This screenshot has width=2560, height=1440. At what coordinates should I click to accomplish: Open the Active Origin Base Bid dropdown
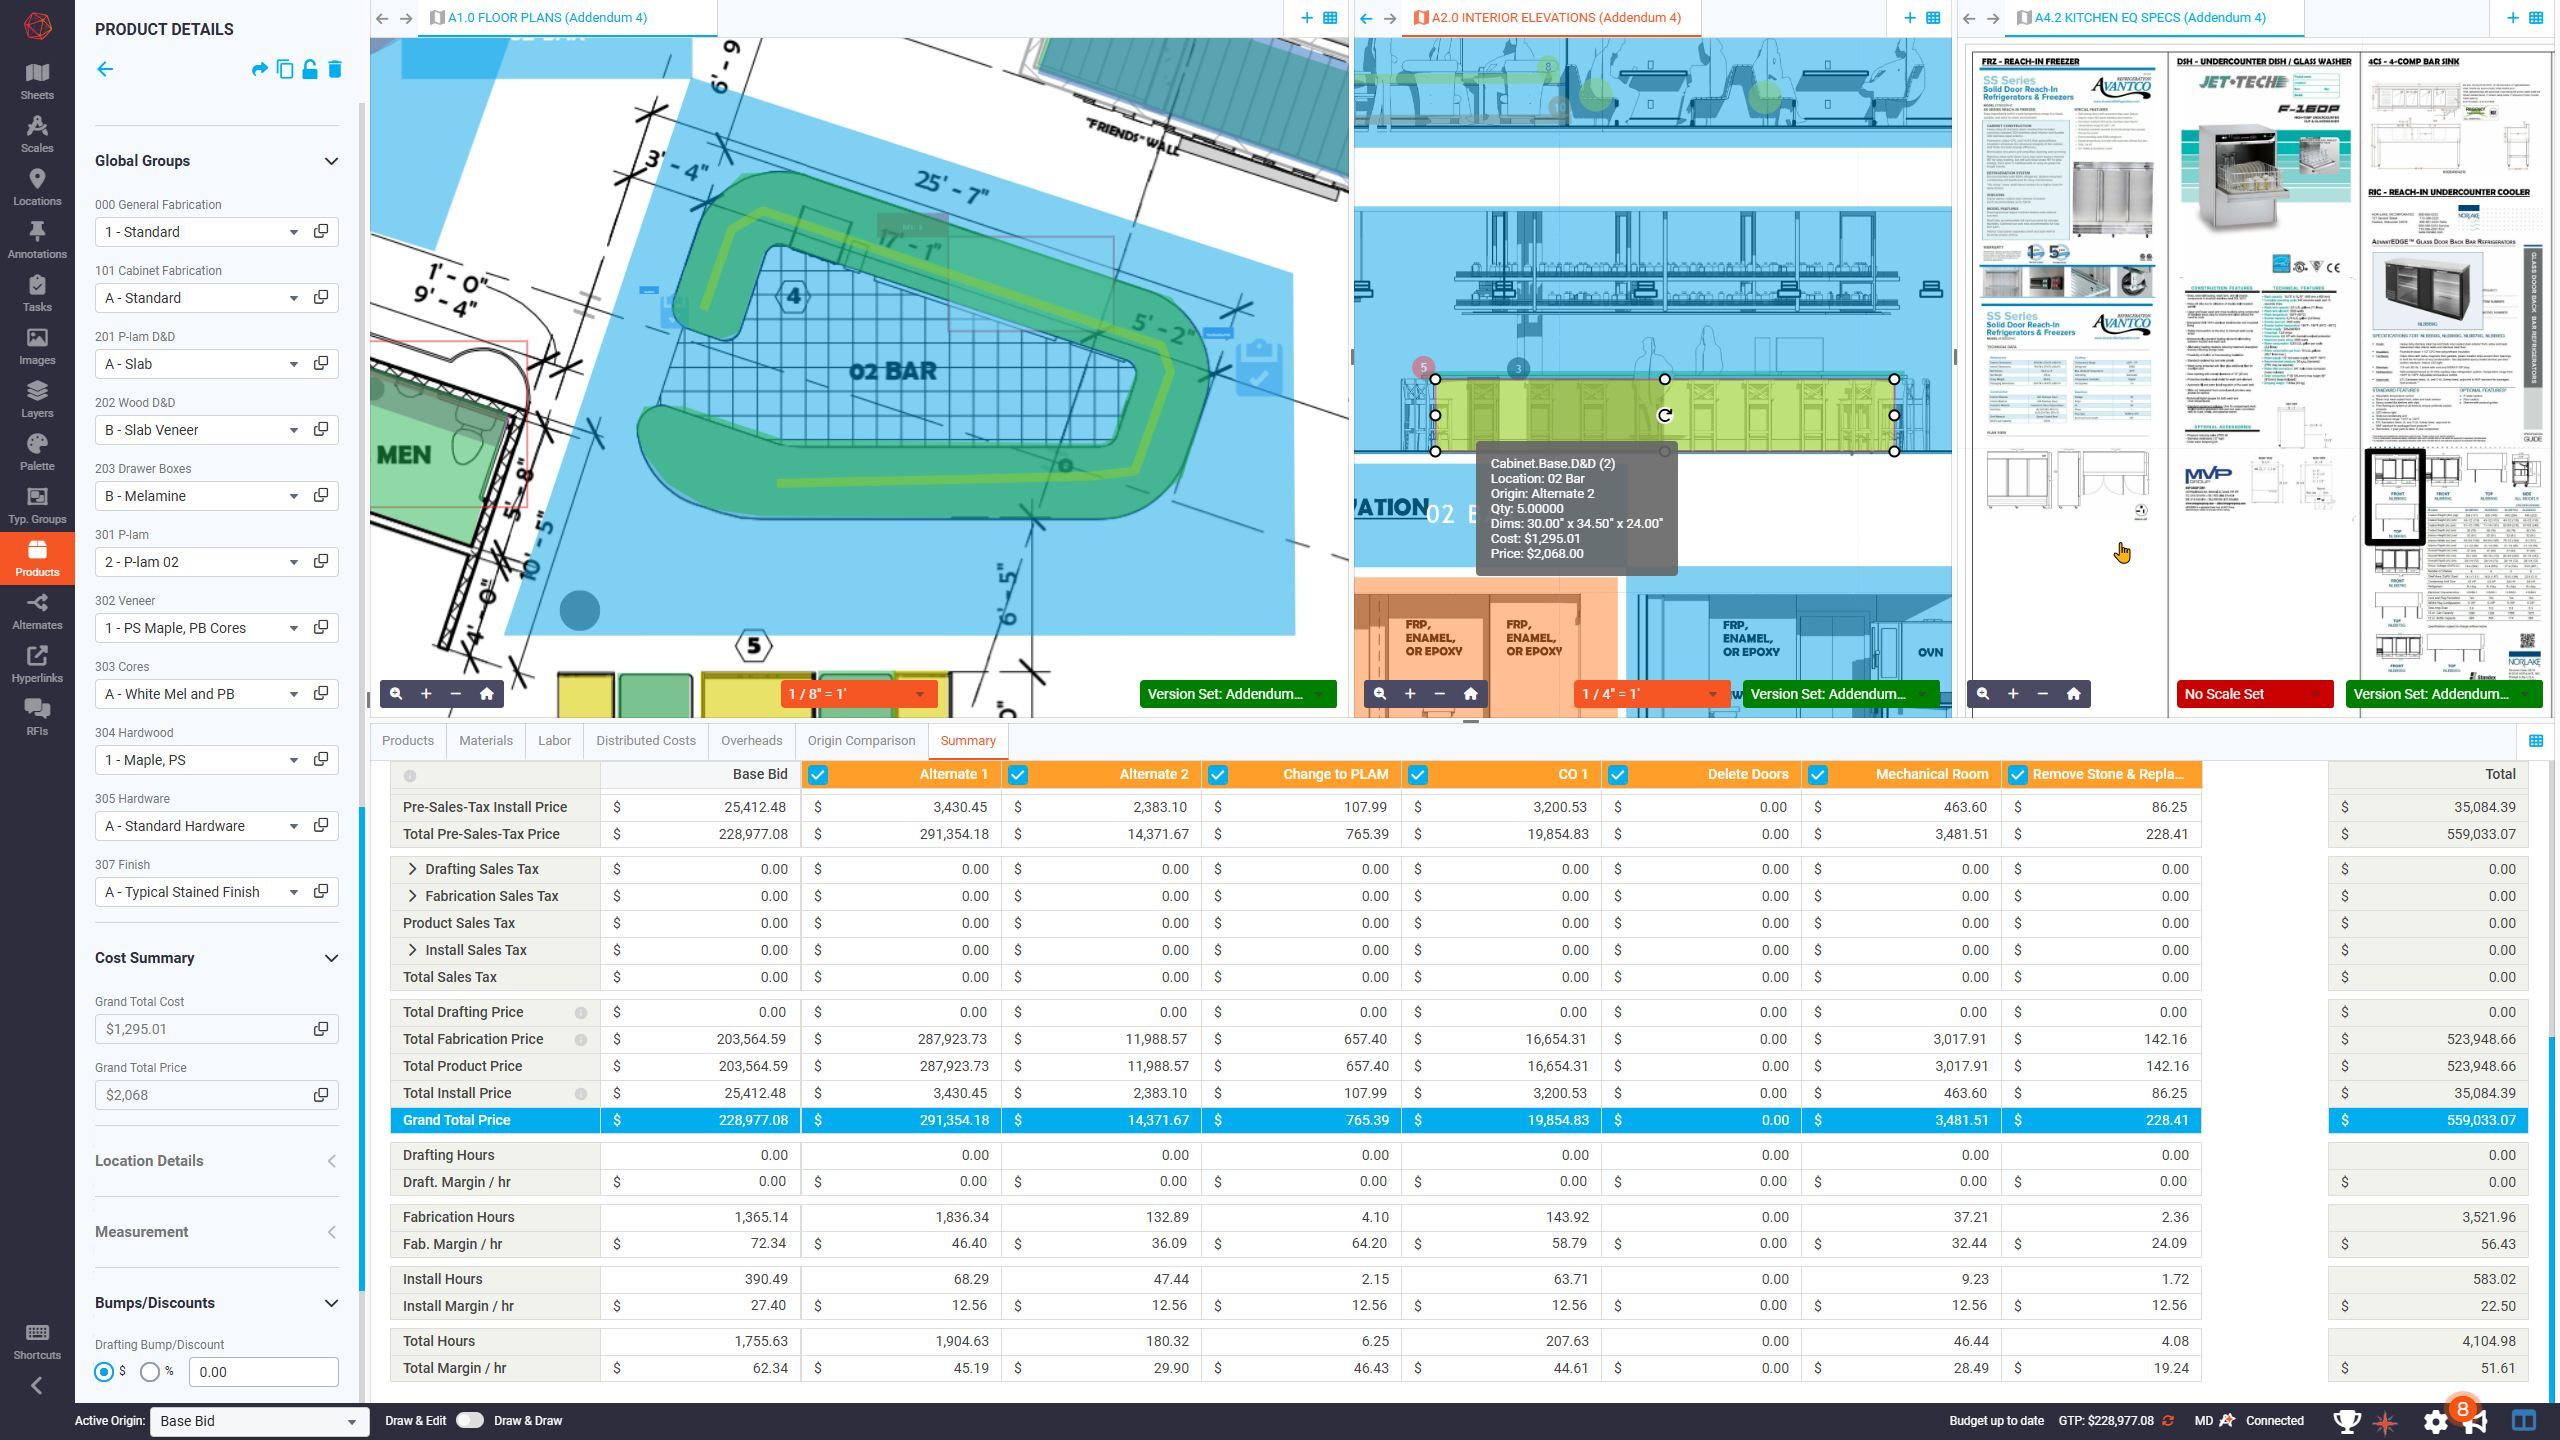click(259, 1421)
